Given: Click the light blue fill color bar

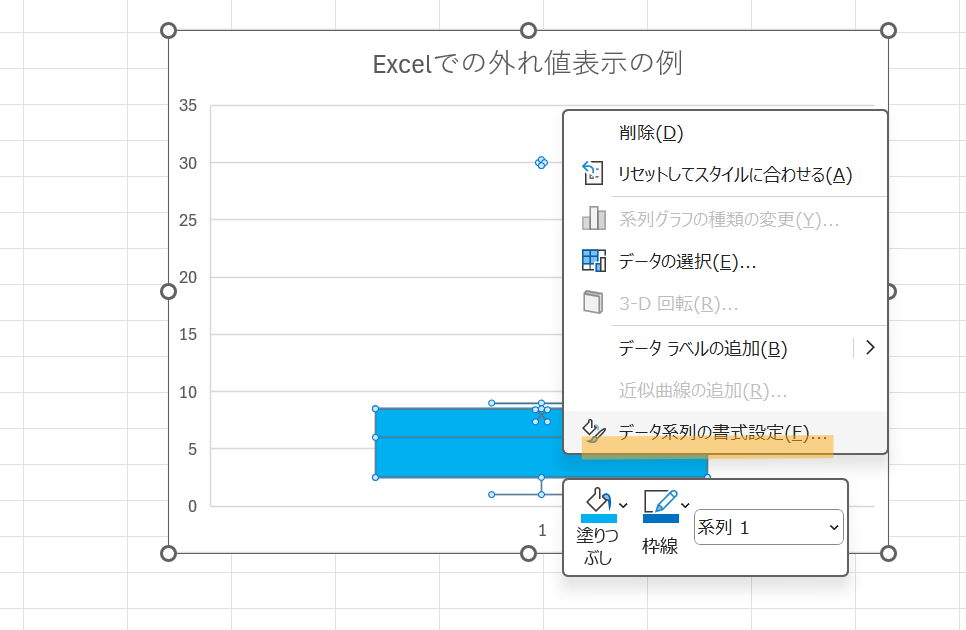Looking at the screenshot, I should 598,517.
